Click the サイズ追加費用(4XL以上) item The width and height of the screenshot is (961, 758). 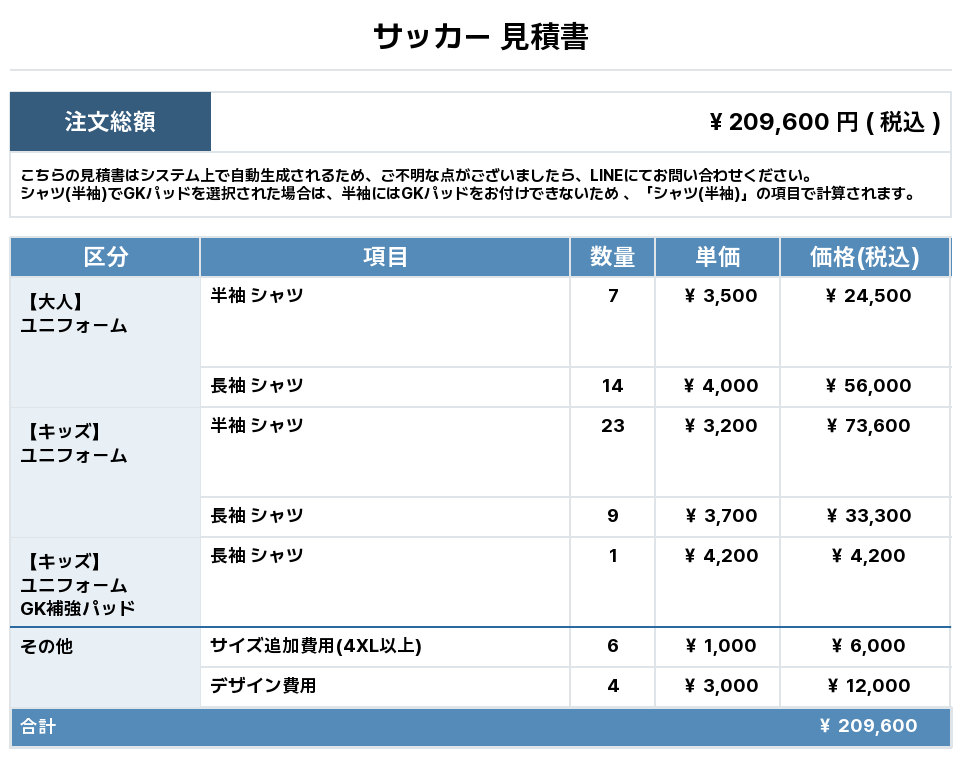pos(316,646)
